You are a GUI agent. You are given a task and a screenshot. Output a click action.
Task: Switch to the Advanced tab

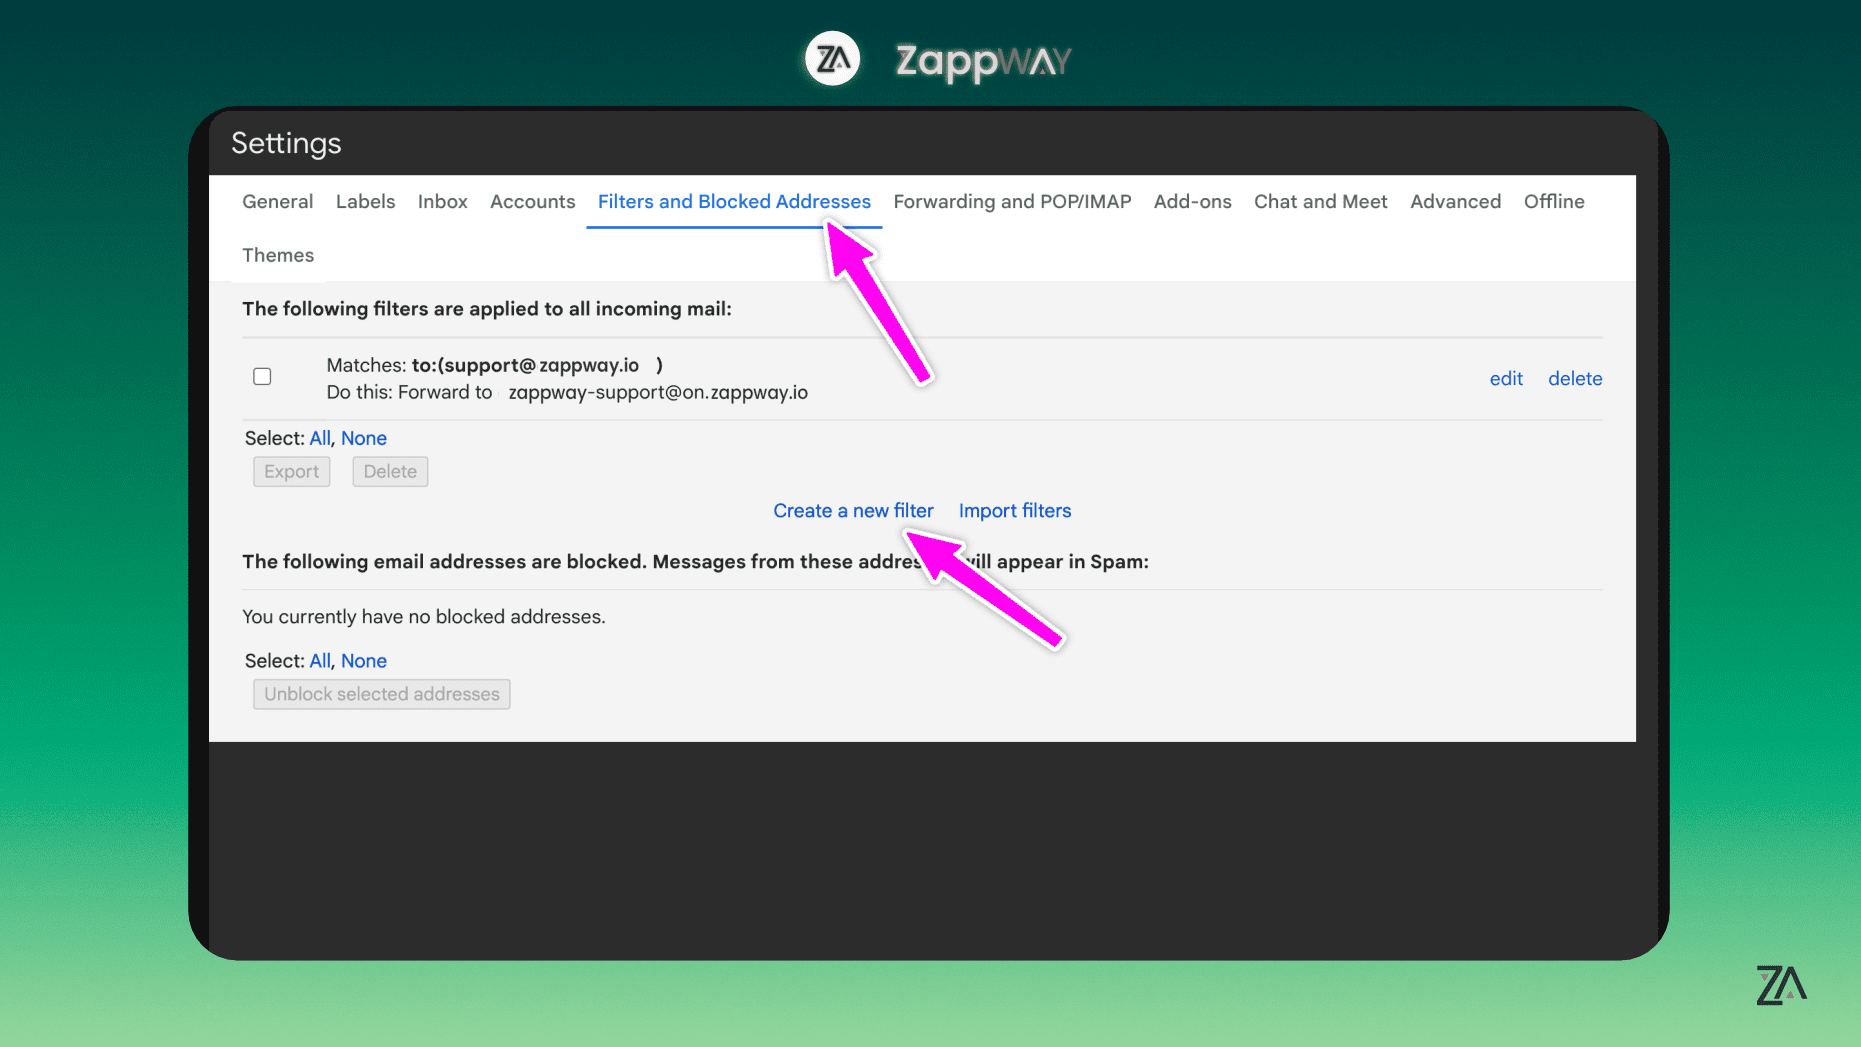point(1455,201)
